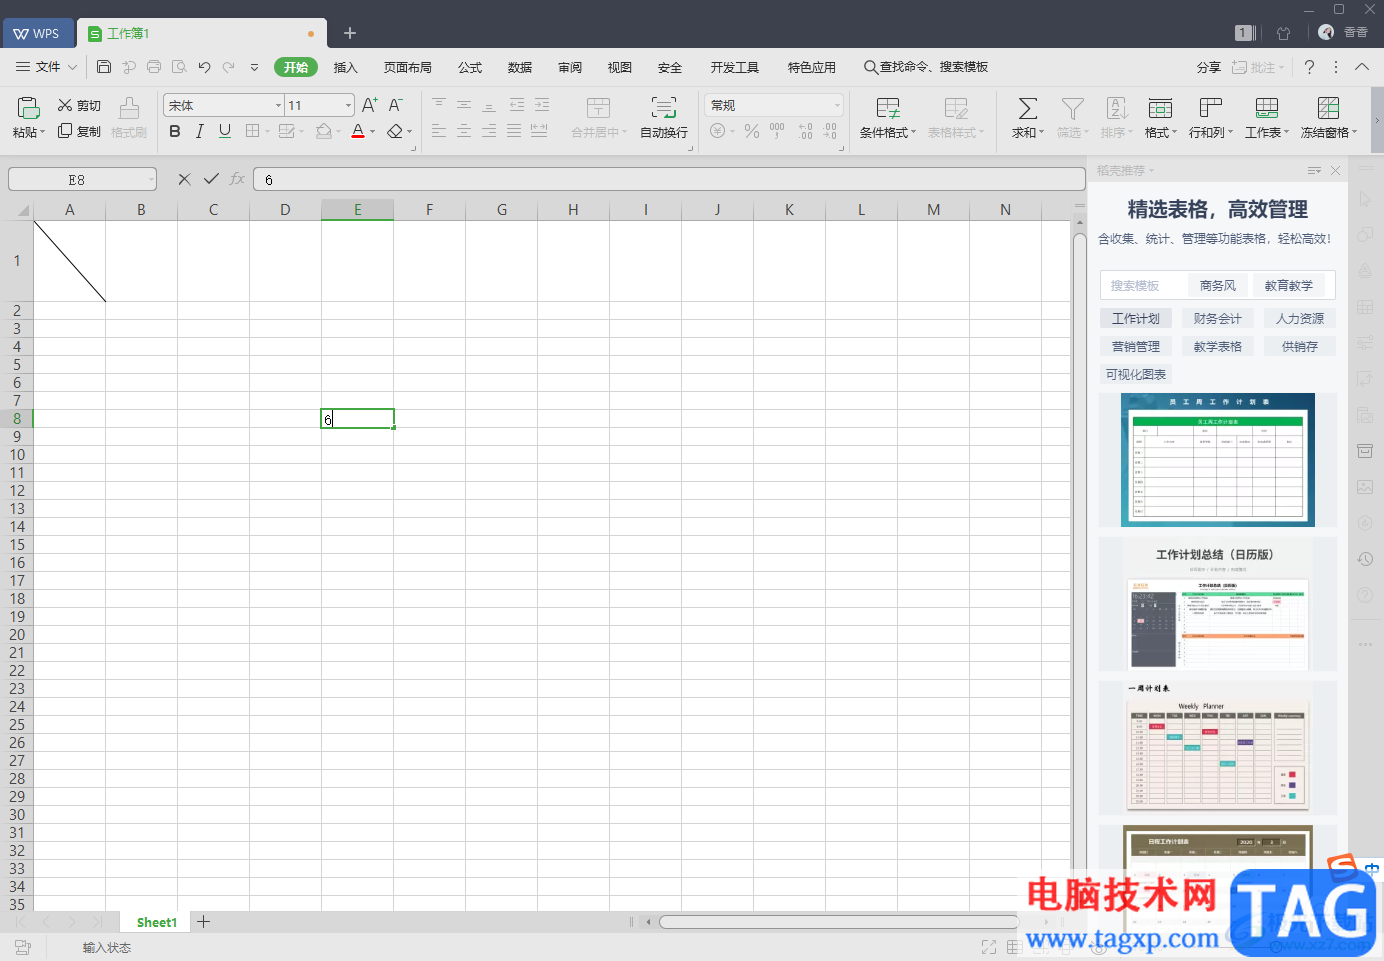This screenshot has width=1384, height=961.
Task: Open the 公式 (Formulas) ribbon tab
Action: [470, 67]
